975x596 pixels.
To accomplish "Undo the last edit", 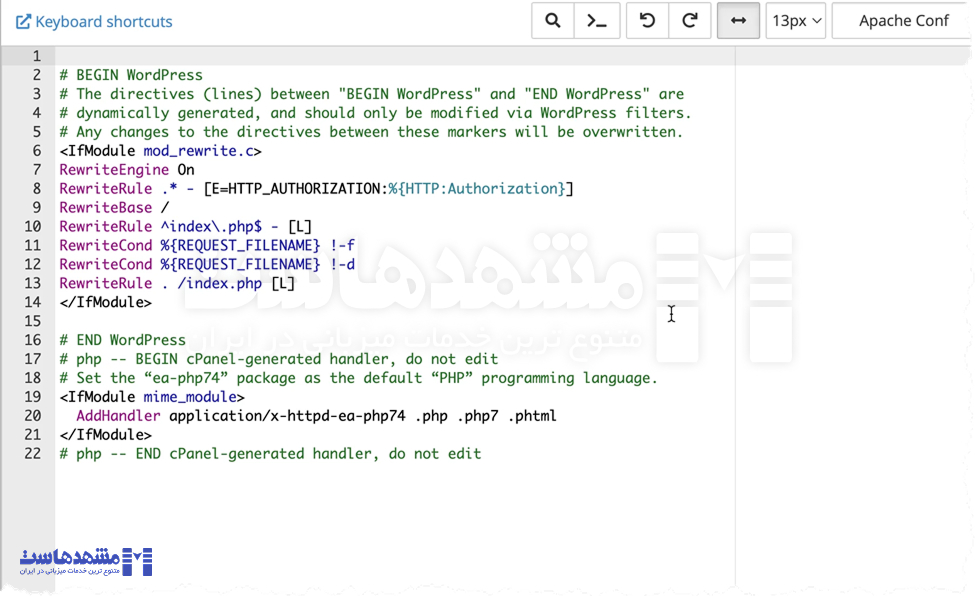I will point(647,21).
